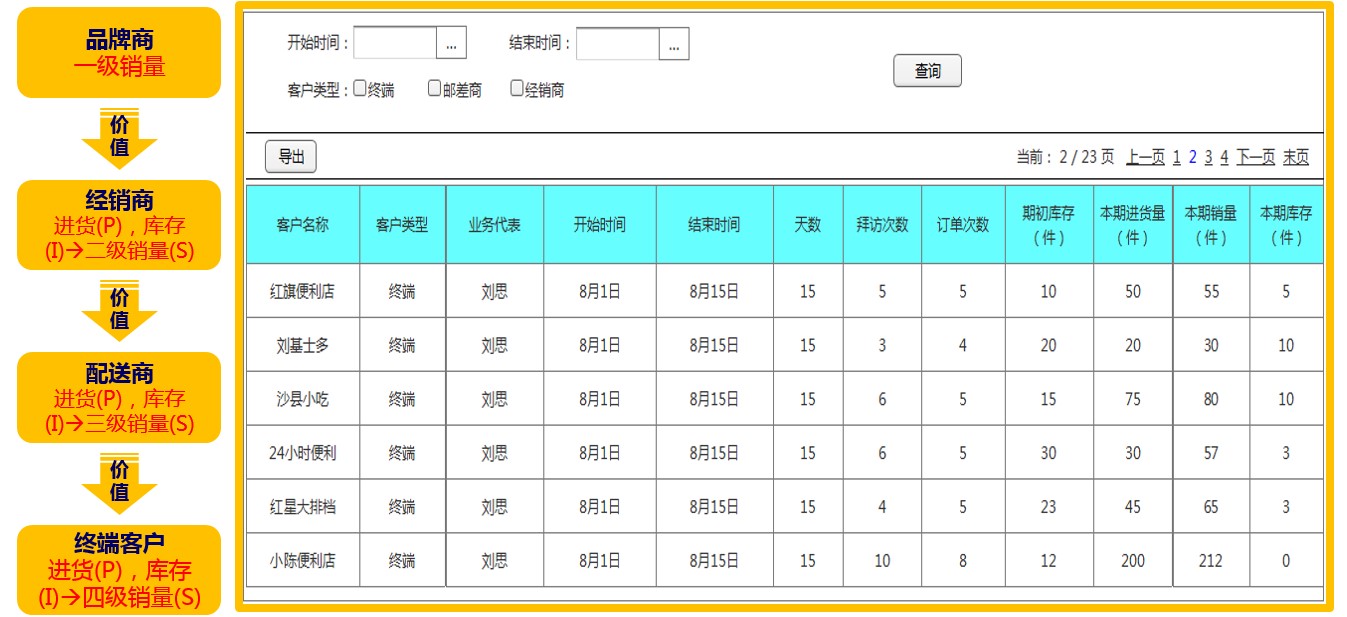1347x617 pixels.
Task: Open the 开始时间 date picker button
Action: (x=452, y=44)
